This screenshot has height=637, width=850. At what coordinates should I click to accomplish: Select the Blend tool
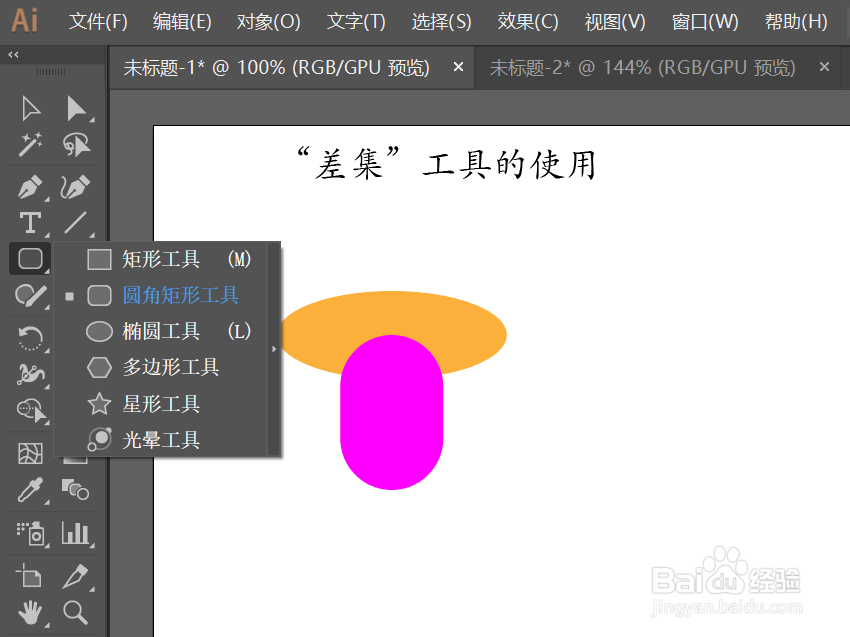(x=75, y=490)
